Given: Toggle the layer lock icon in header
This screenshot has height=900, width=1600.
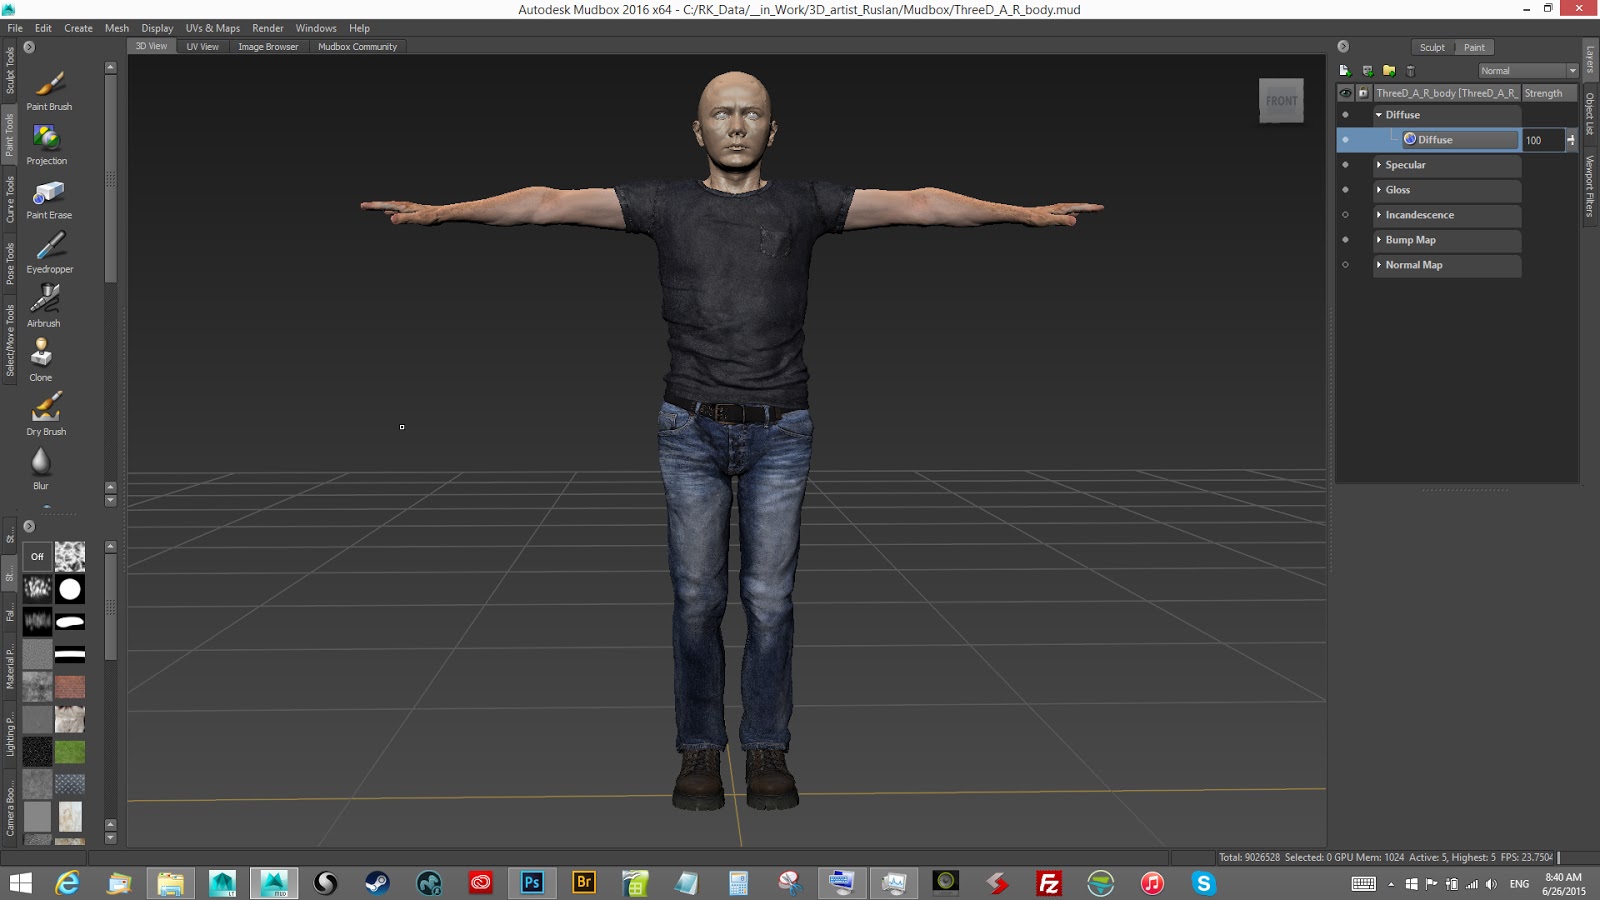Looking at the screenshot, I should [1363, 93].
